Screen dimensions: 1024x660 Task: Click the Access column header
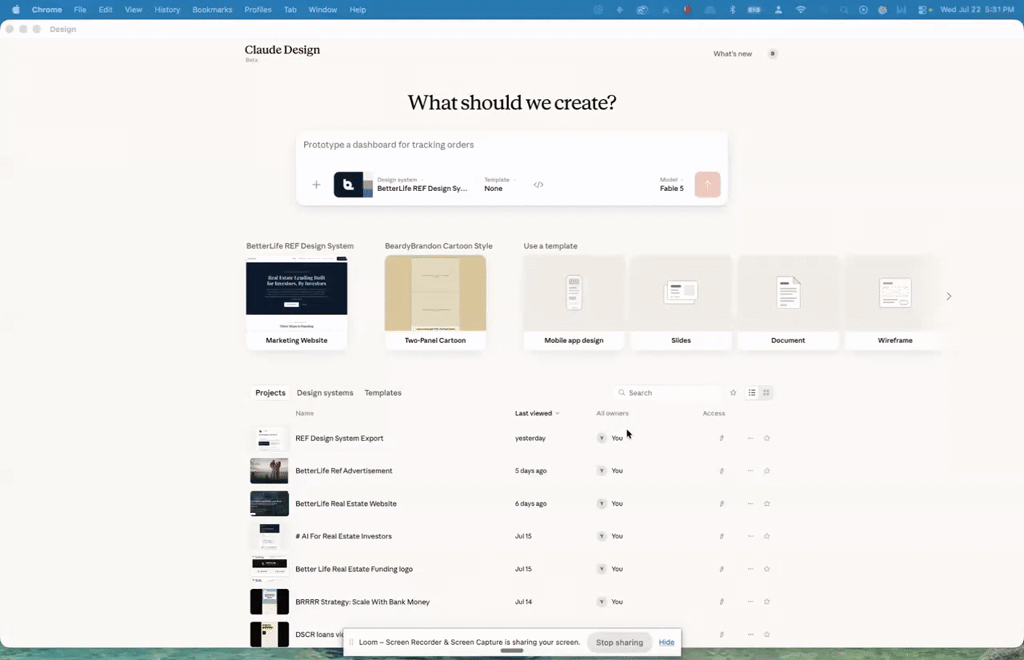(x=713, y=413)
